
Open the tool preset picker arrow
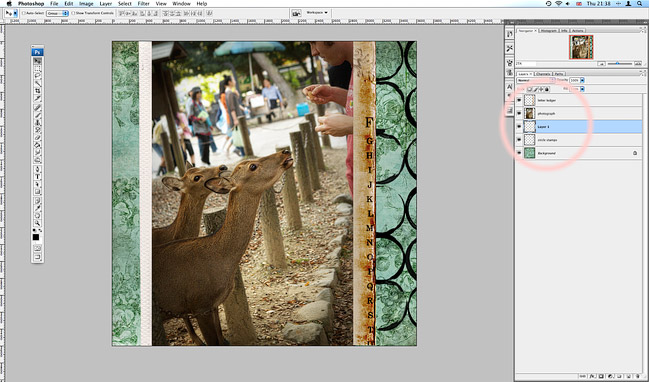point(16,13)
